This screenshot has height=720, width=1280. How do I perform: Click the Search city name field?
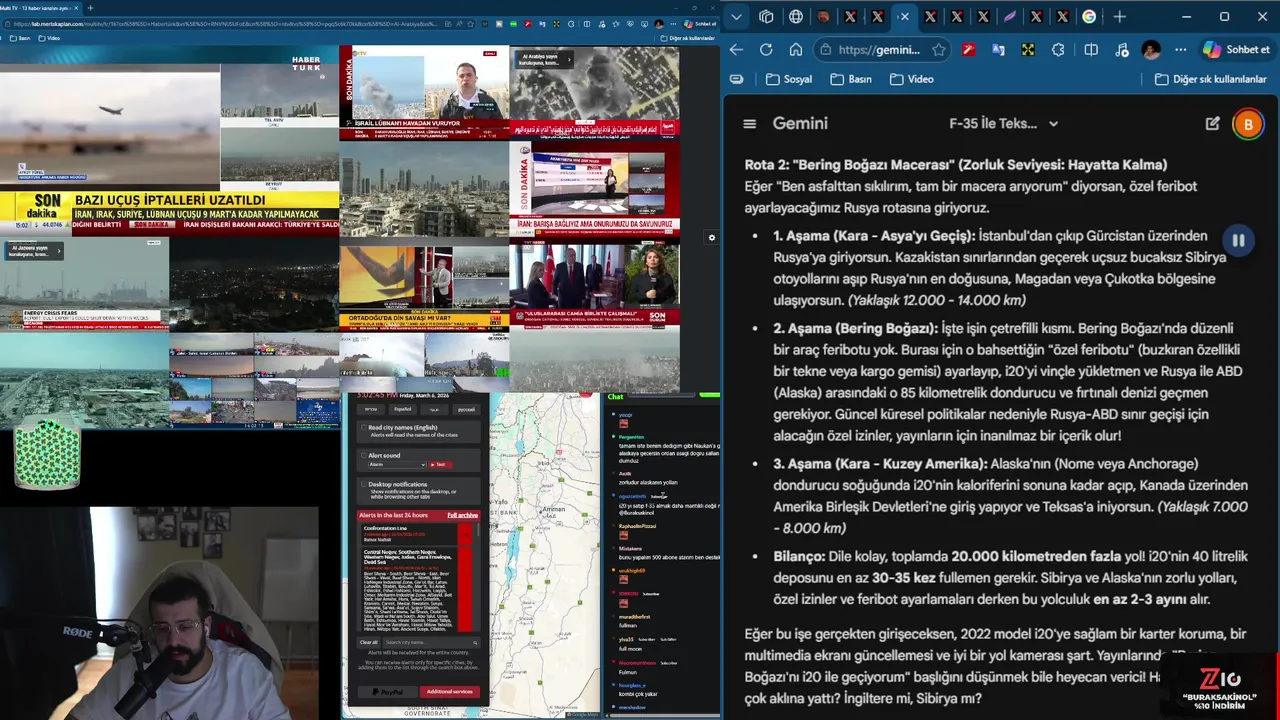point(431,642)
